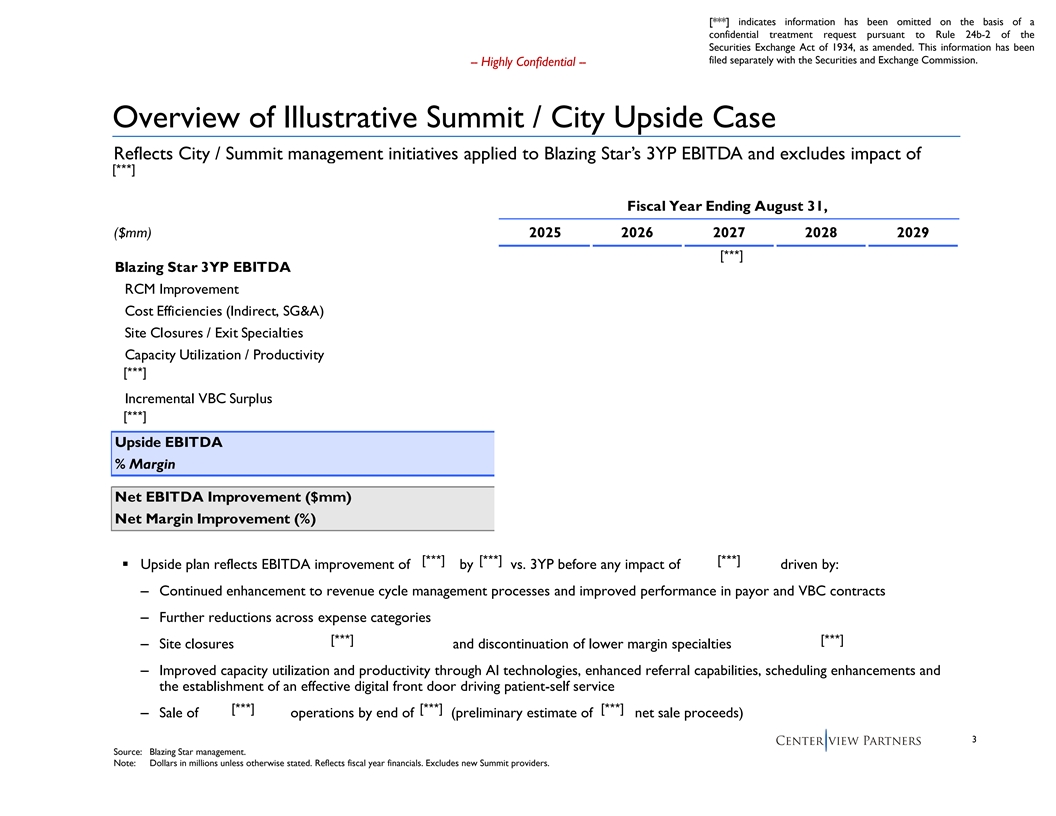
Task: Click the "($mm)" units label
Action: [x=133, y=233]
